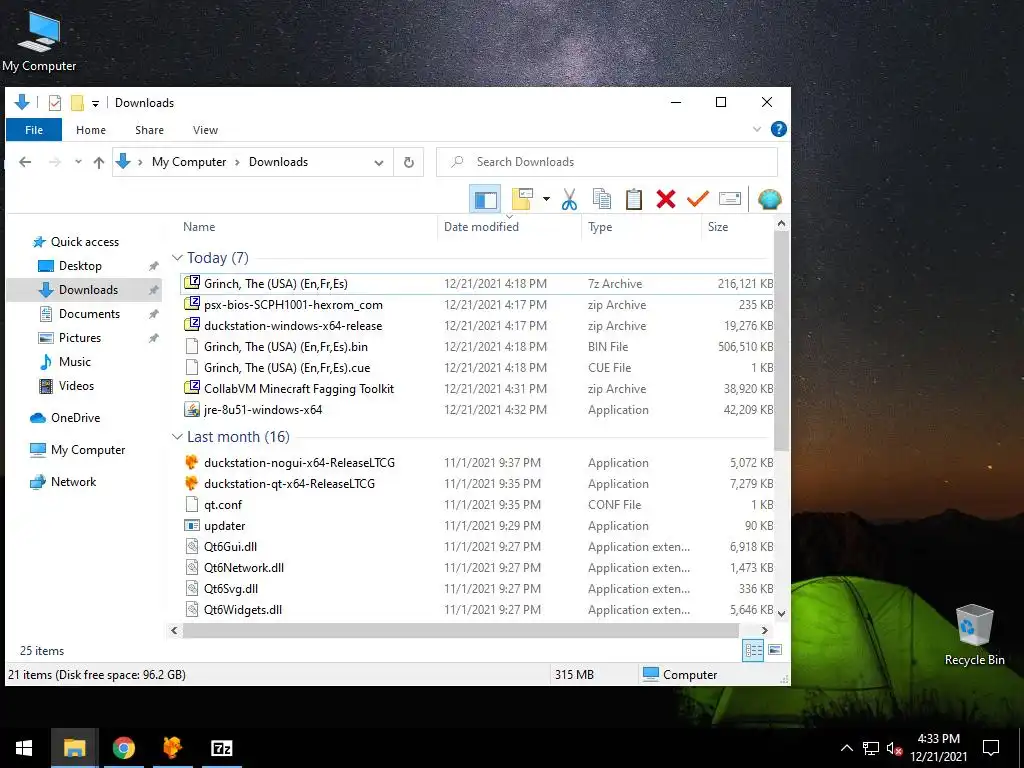Click My Computer in the address breadcrumb
Screen dimensions: 1024x768
point(189,162)
